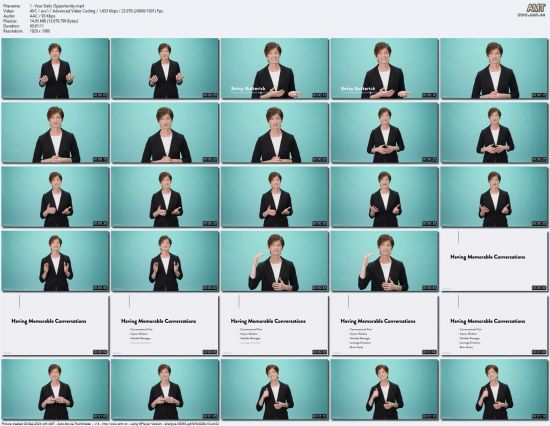Select the title slide frame in the fourth row
Viewport: 550px width, 426px height.
[x=494, y=261]
